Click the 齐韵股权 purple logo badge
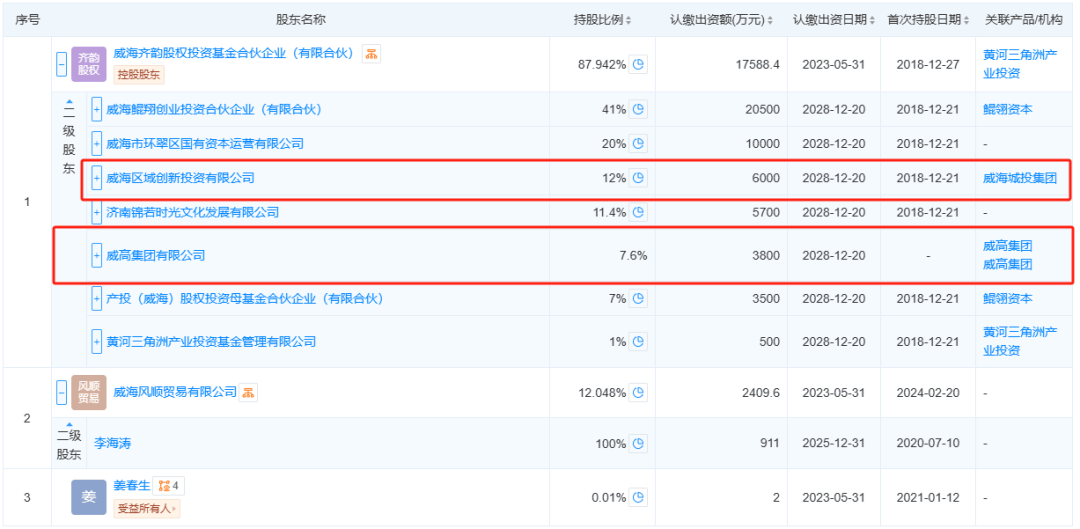 coord(88,64)
